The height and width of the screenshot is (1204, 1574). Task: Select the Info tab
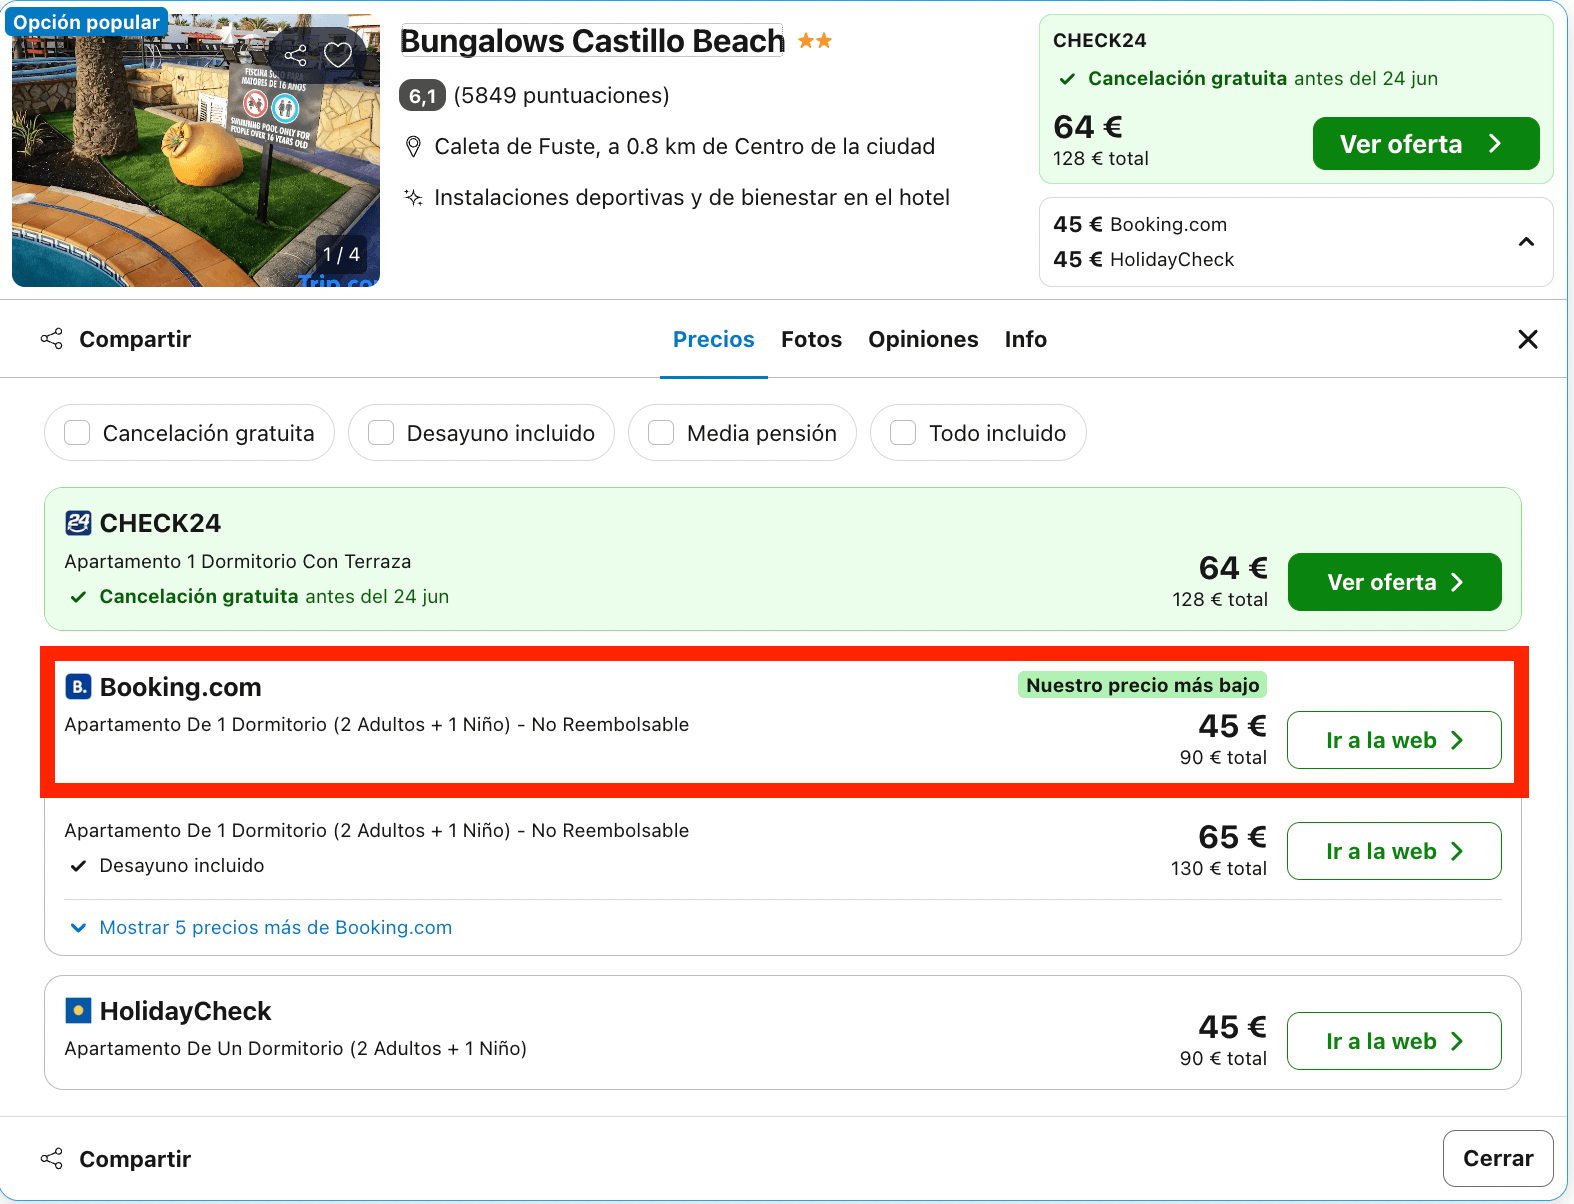click(1026, 339)
